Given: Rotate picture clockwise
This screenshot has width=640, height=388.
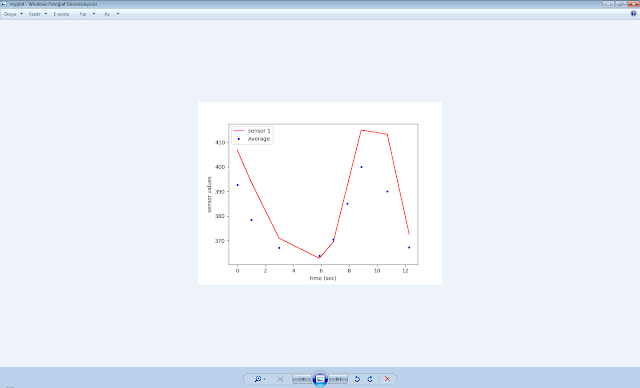Looking at the screenshot, I should coord(370,379).
